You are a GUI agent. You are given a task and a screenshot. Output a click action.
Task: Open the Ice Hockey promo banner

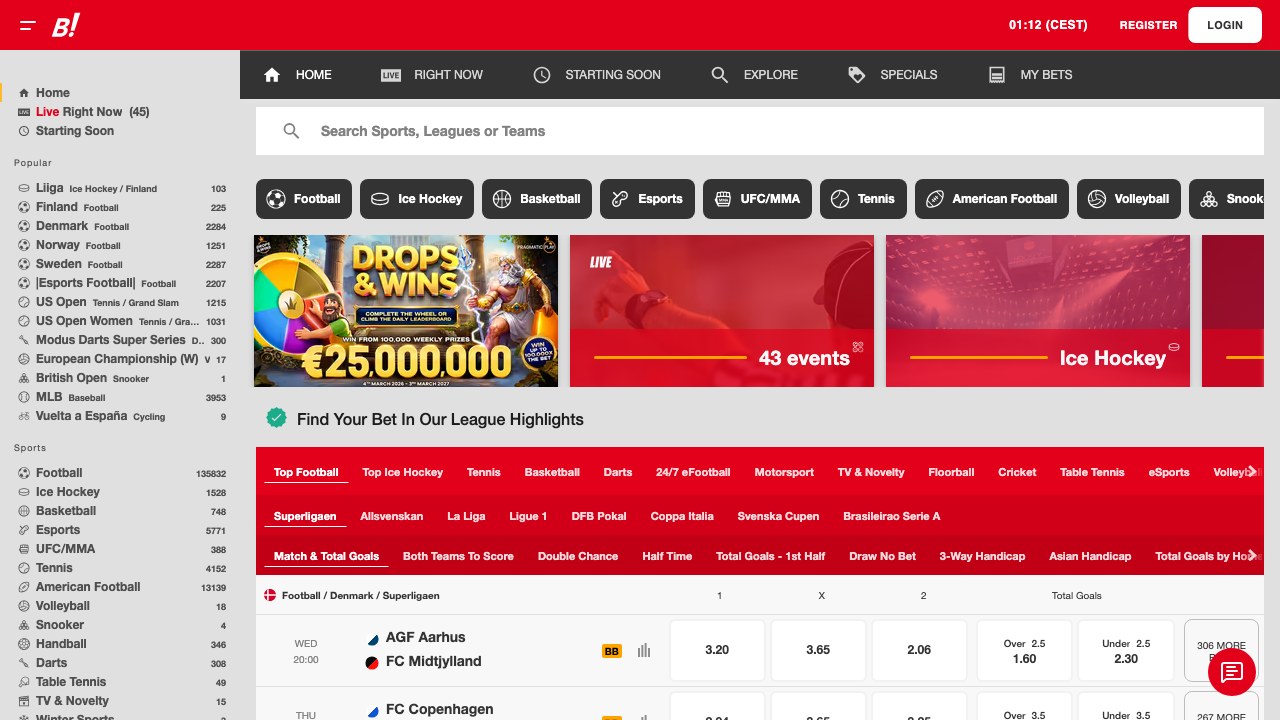(1038, 311)
